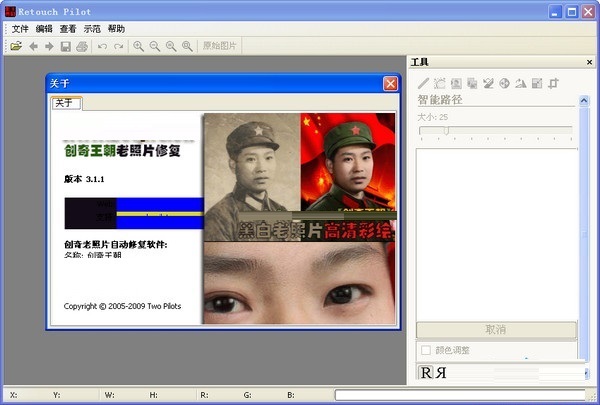Click the zoom out magnifier icon
The height and width of the screenshot is (405, 600).
tap(155, 46)
